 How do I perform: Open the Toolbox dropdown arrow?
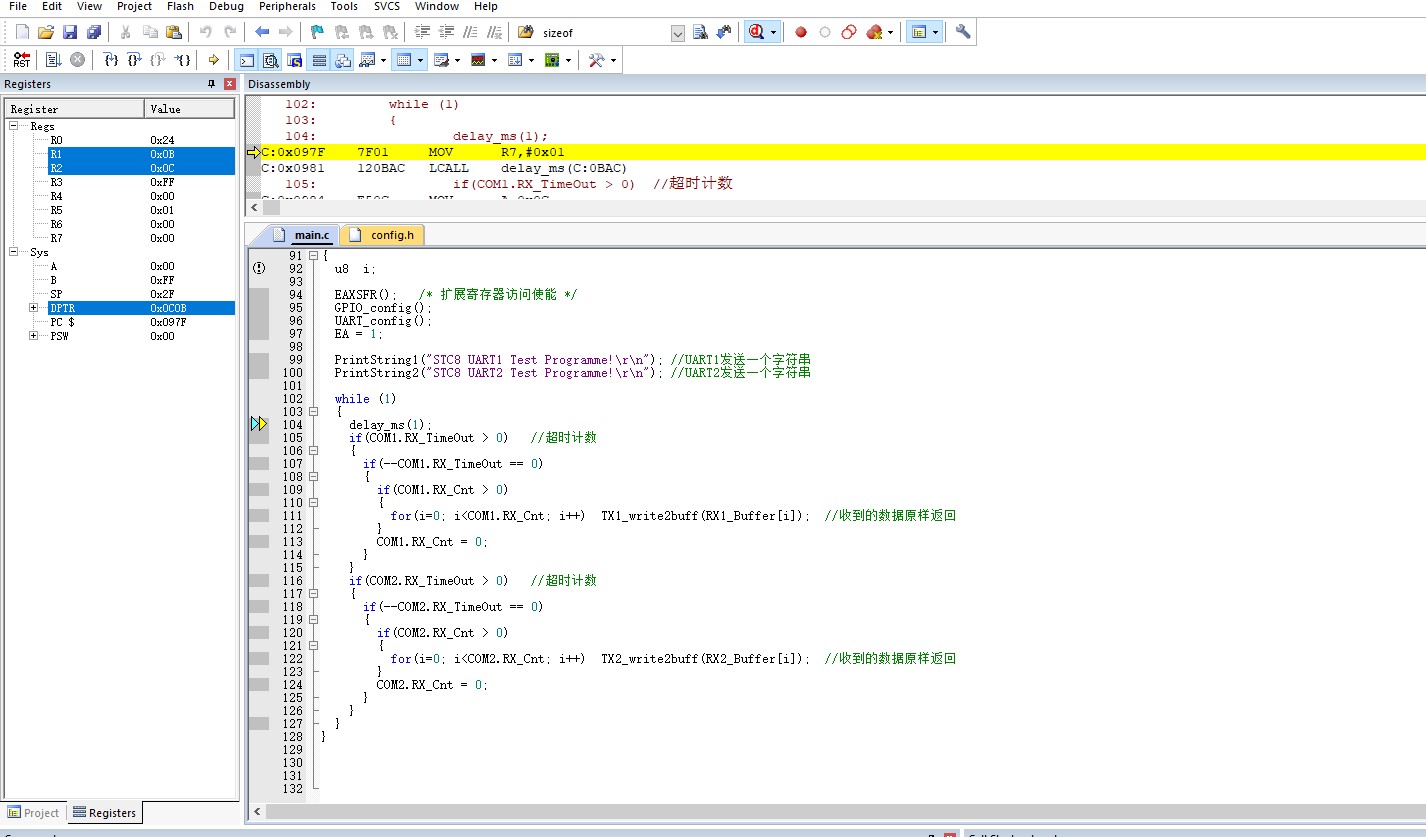point(613,60)
